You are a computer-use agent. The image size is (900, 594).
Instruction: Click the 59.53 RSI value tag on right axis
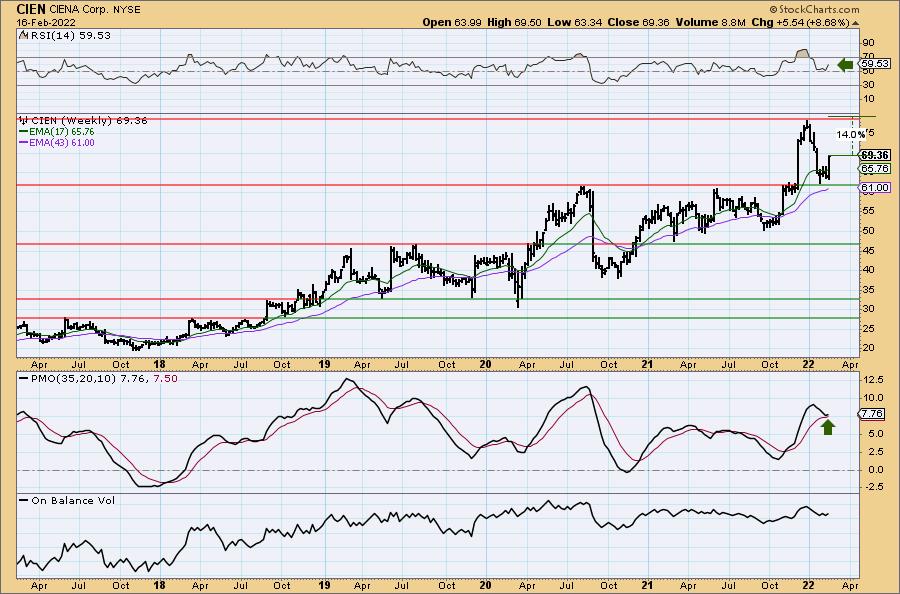pyautogui.click(x=875, y=64)
